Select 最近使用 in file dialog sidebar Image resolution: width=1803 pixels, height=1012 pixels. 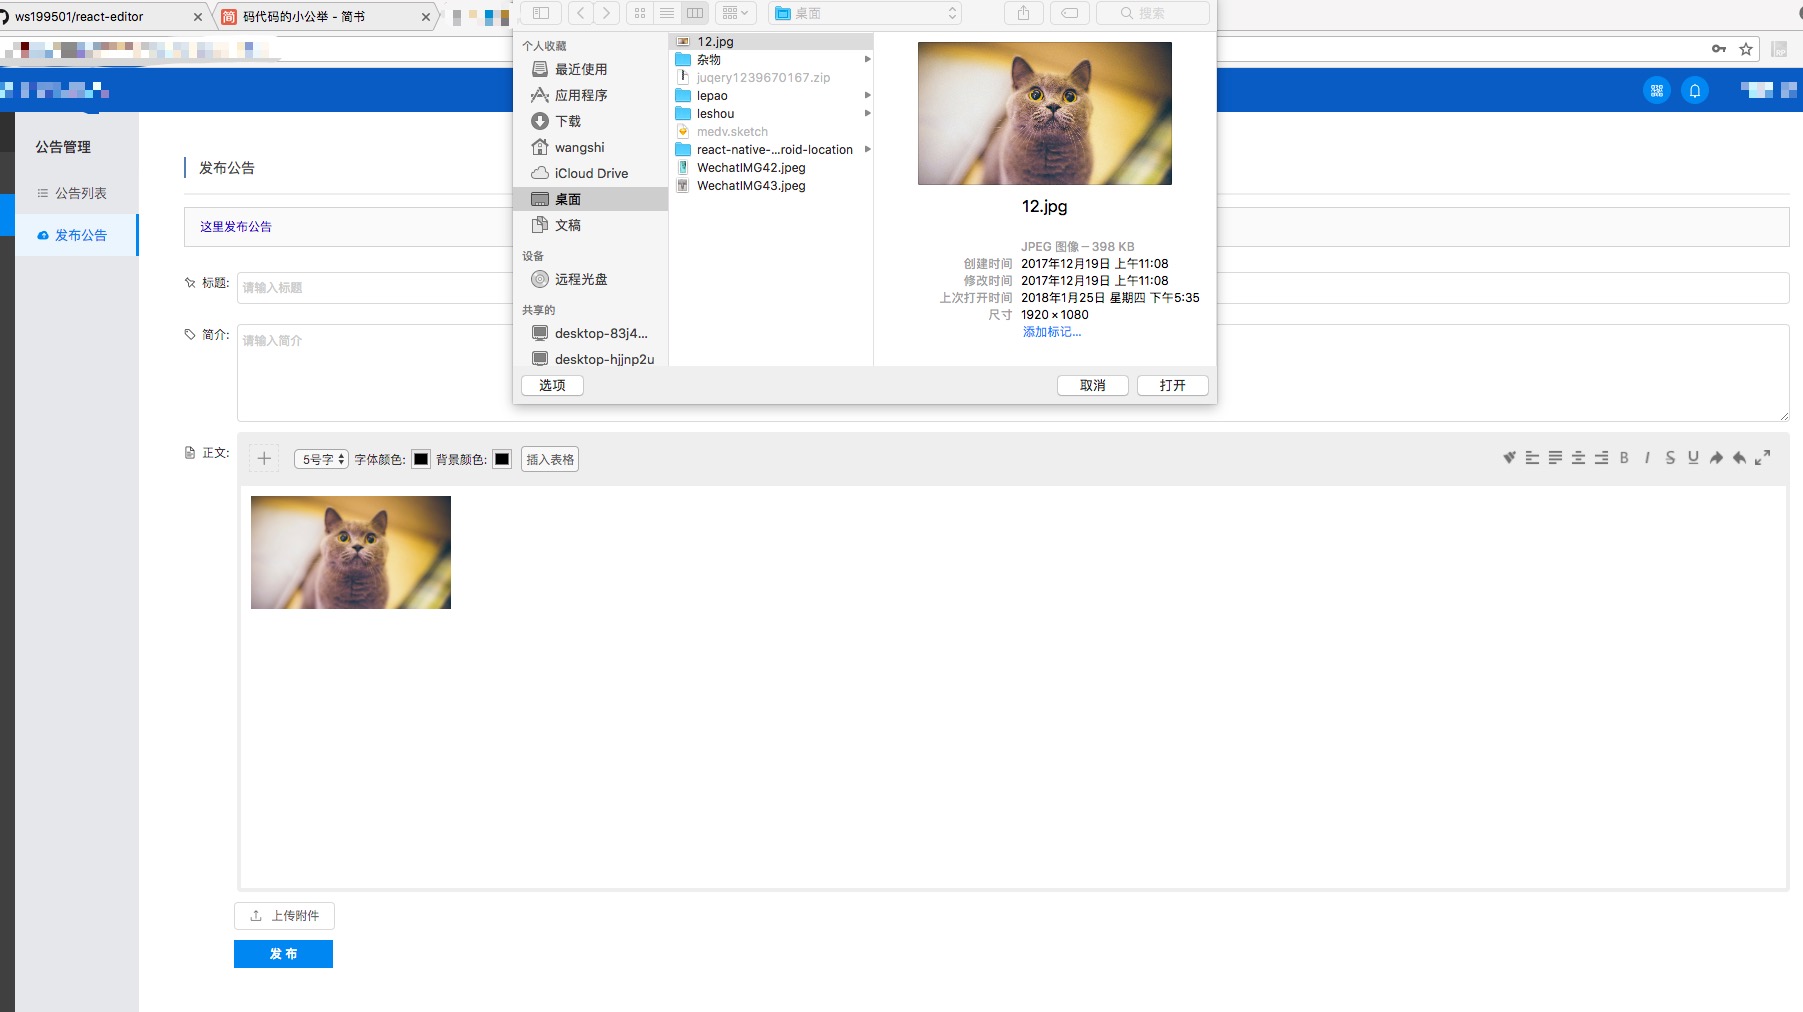pos(590,69)
